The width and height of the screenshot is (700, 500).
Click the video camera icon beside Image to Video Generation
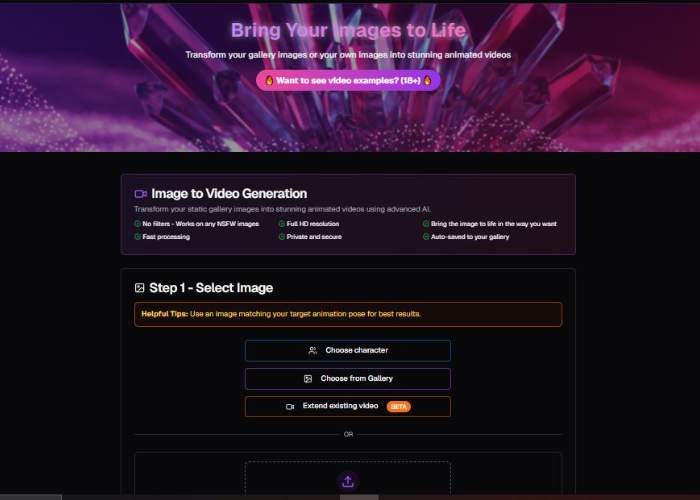[141, 194]
